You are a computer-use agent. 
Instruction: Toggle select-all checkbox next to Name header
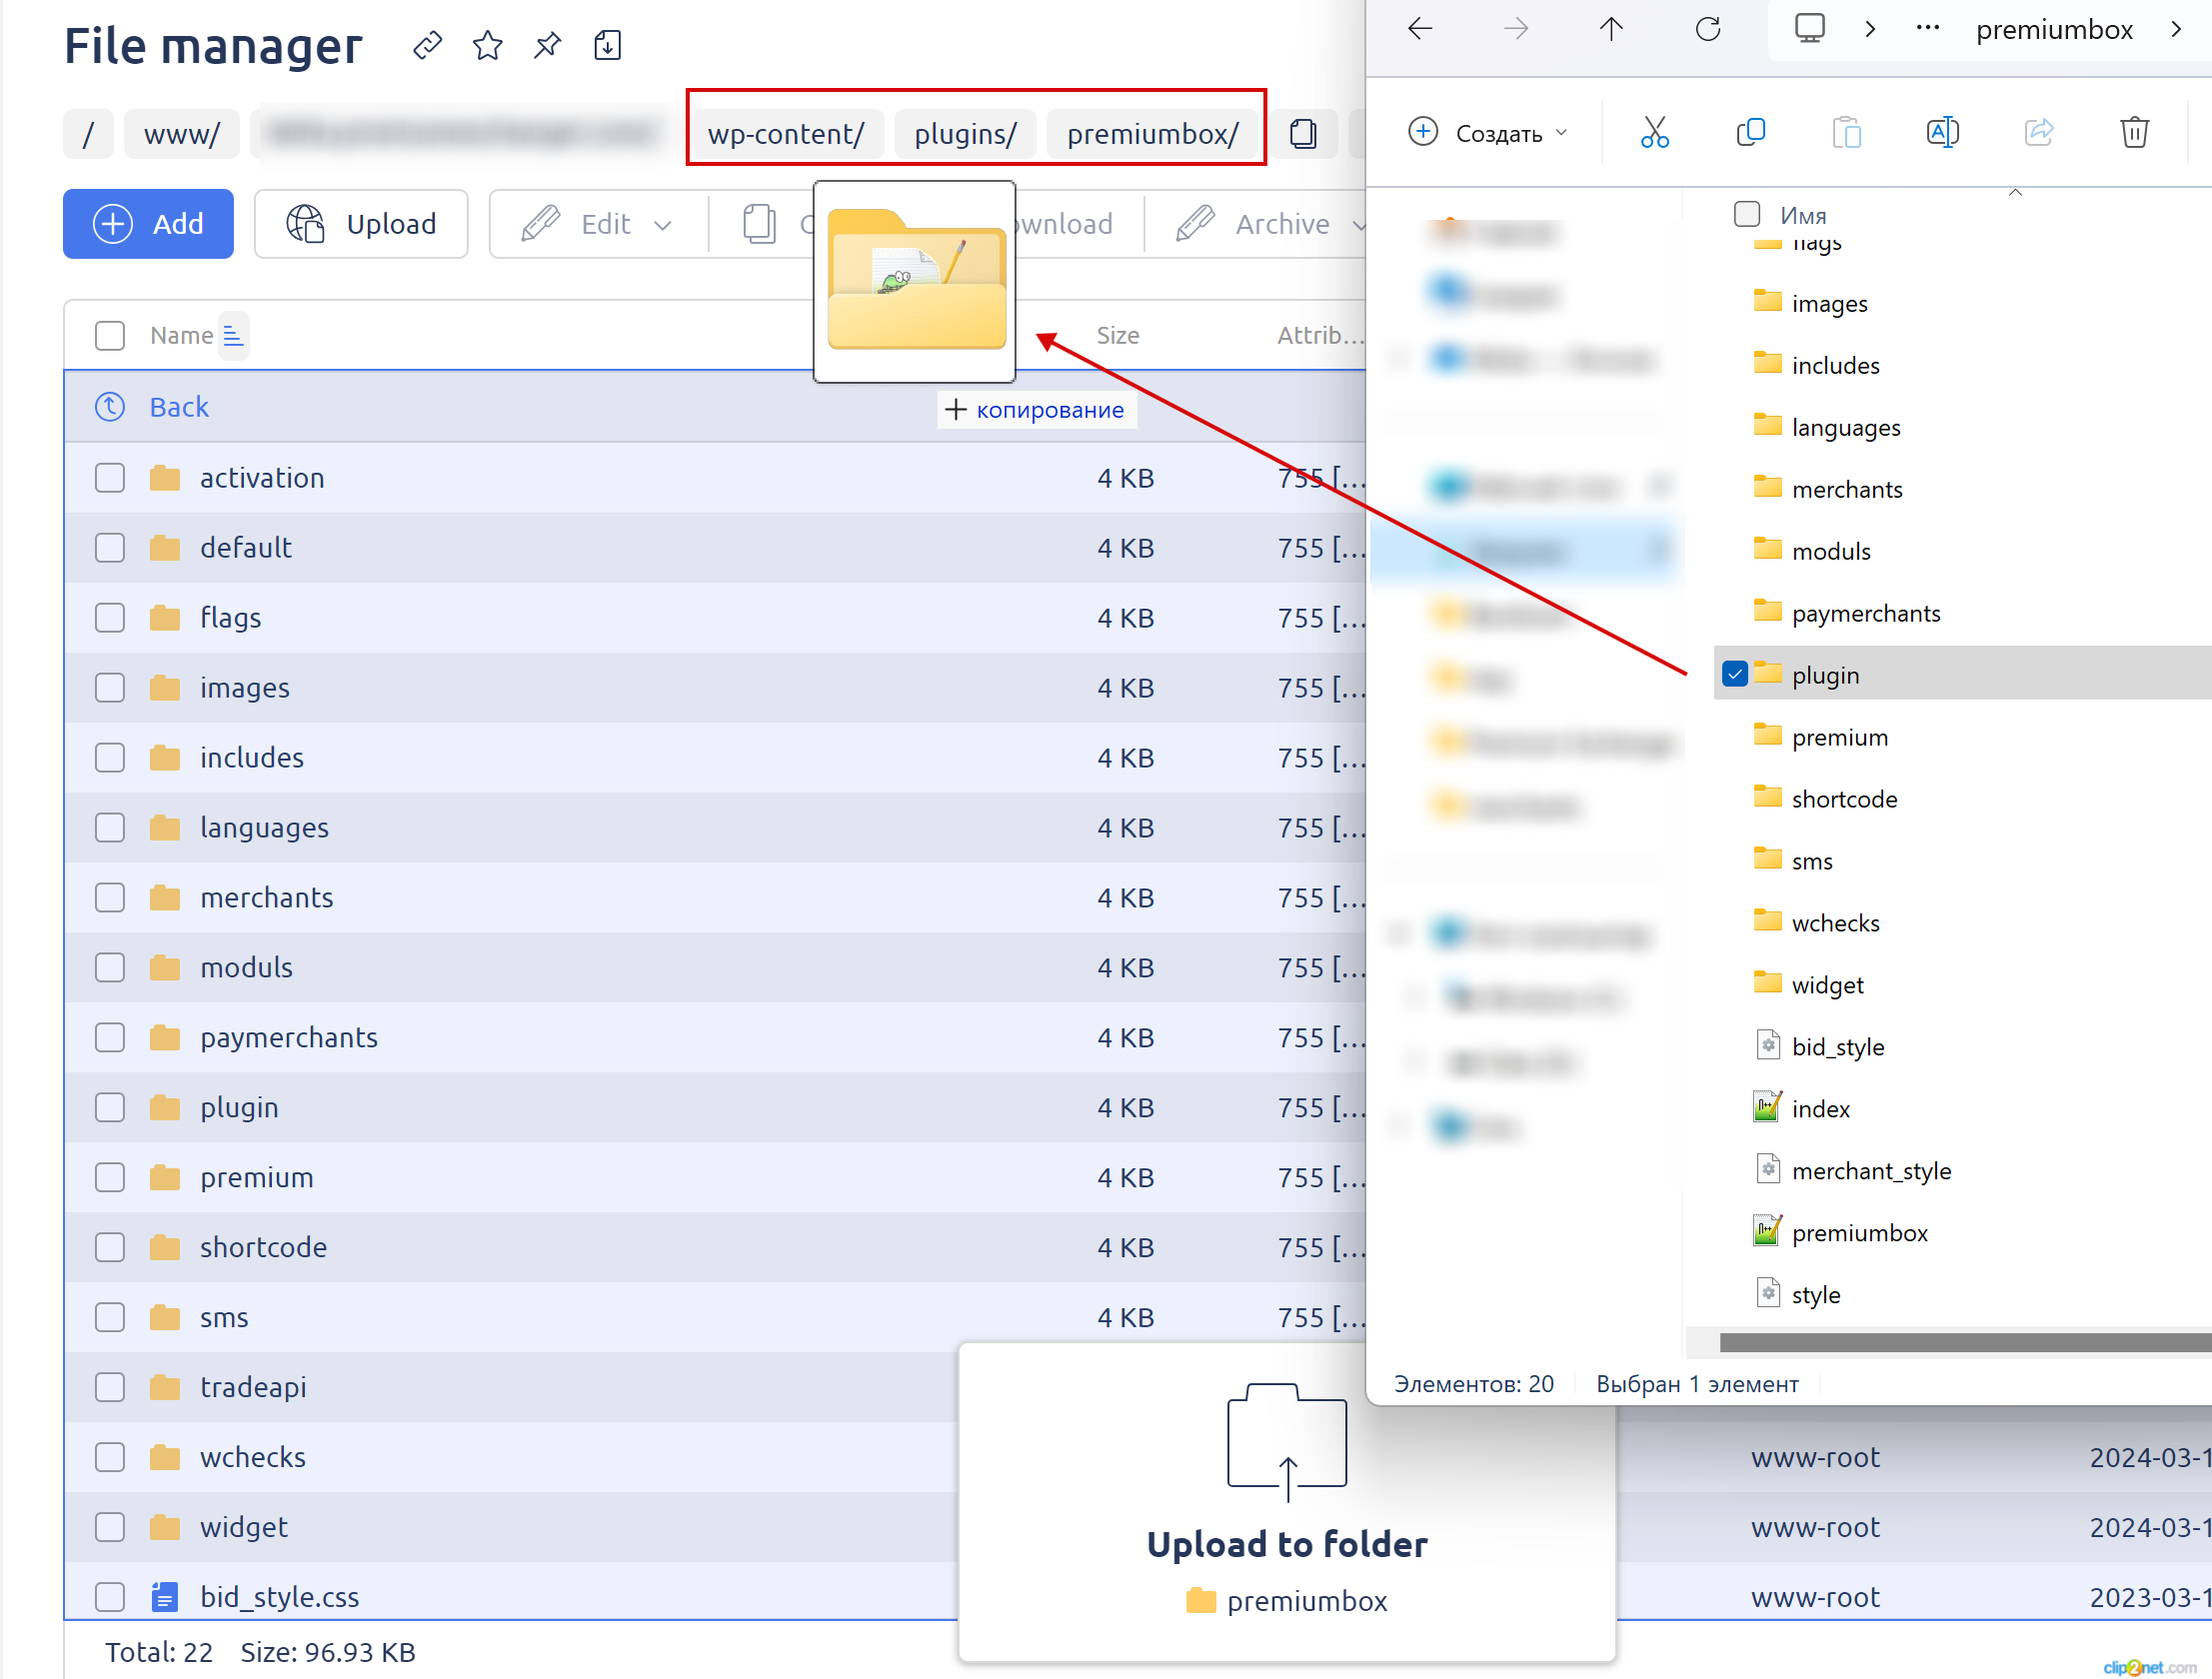tap(110, 335)
